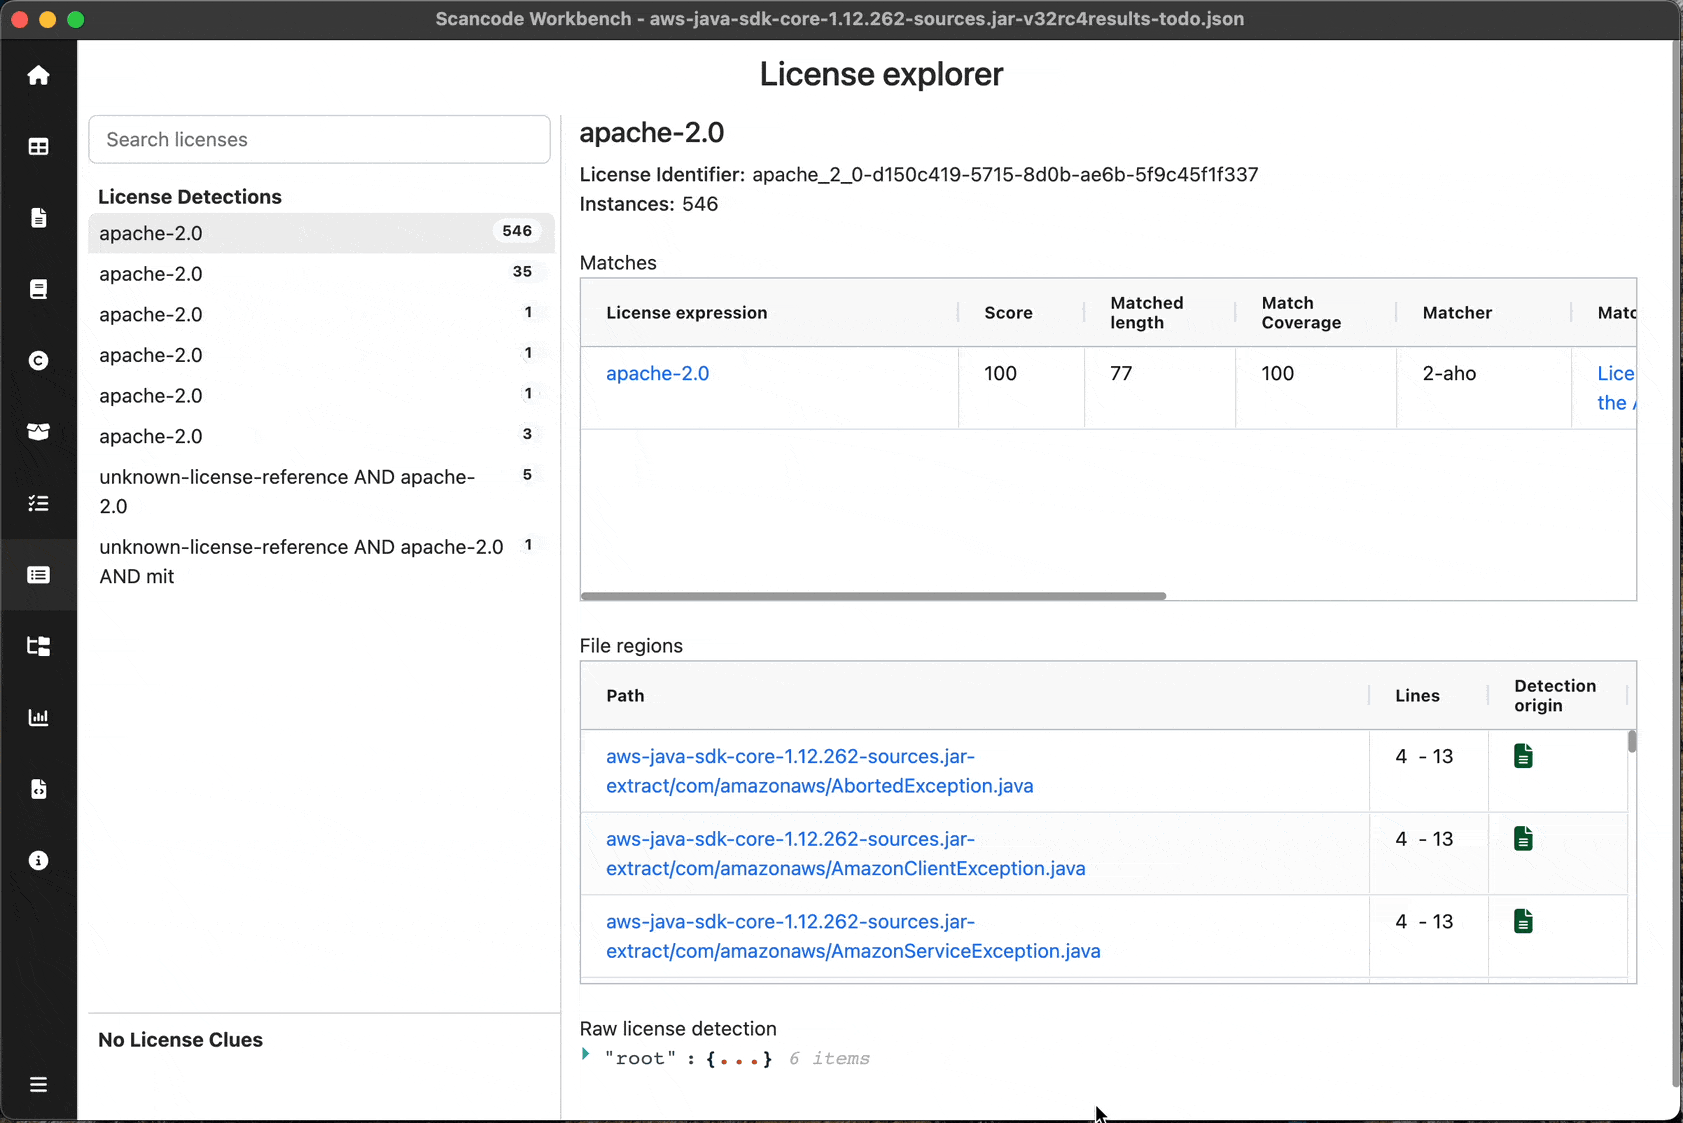Open the license book sidebar icon
The height and width of the screenshot is (1123, 1683).
pyautogui.click(x=38, y=289)
